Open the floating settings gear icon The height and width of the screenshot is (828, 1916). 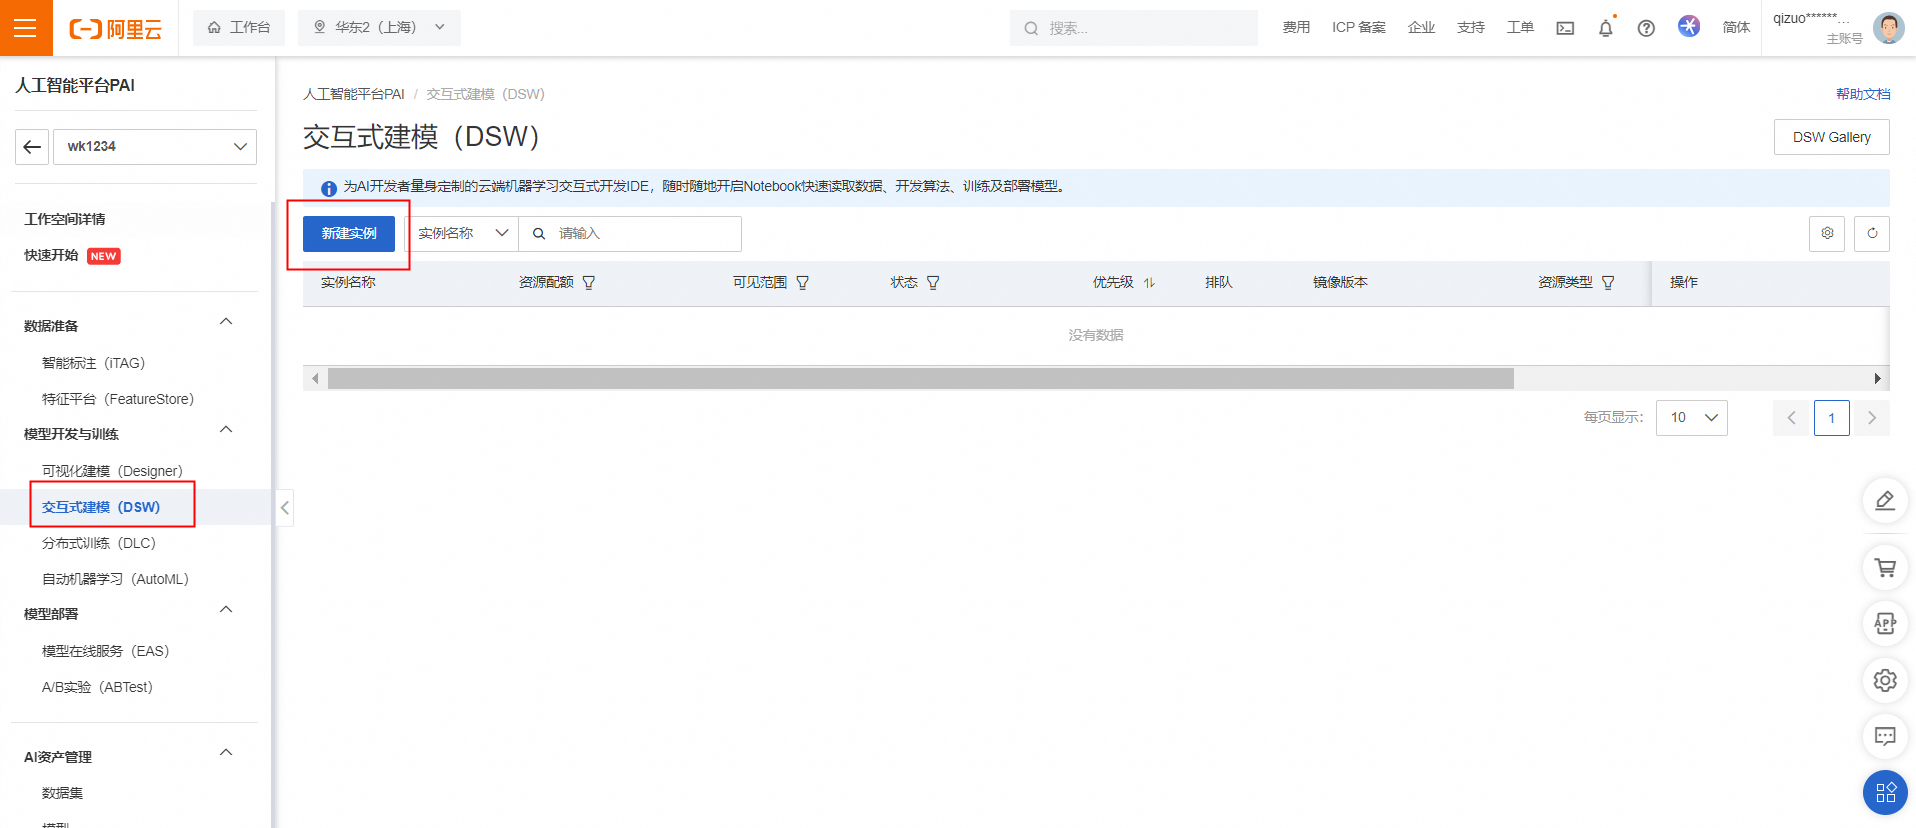(x=1885, y=680)
